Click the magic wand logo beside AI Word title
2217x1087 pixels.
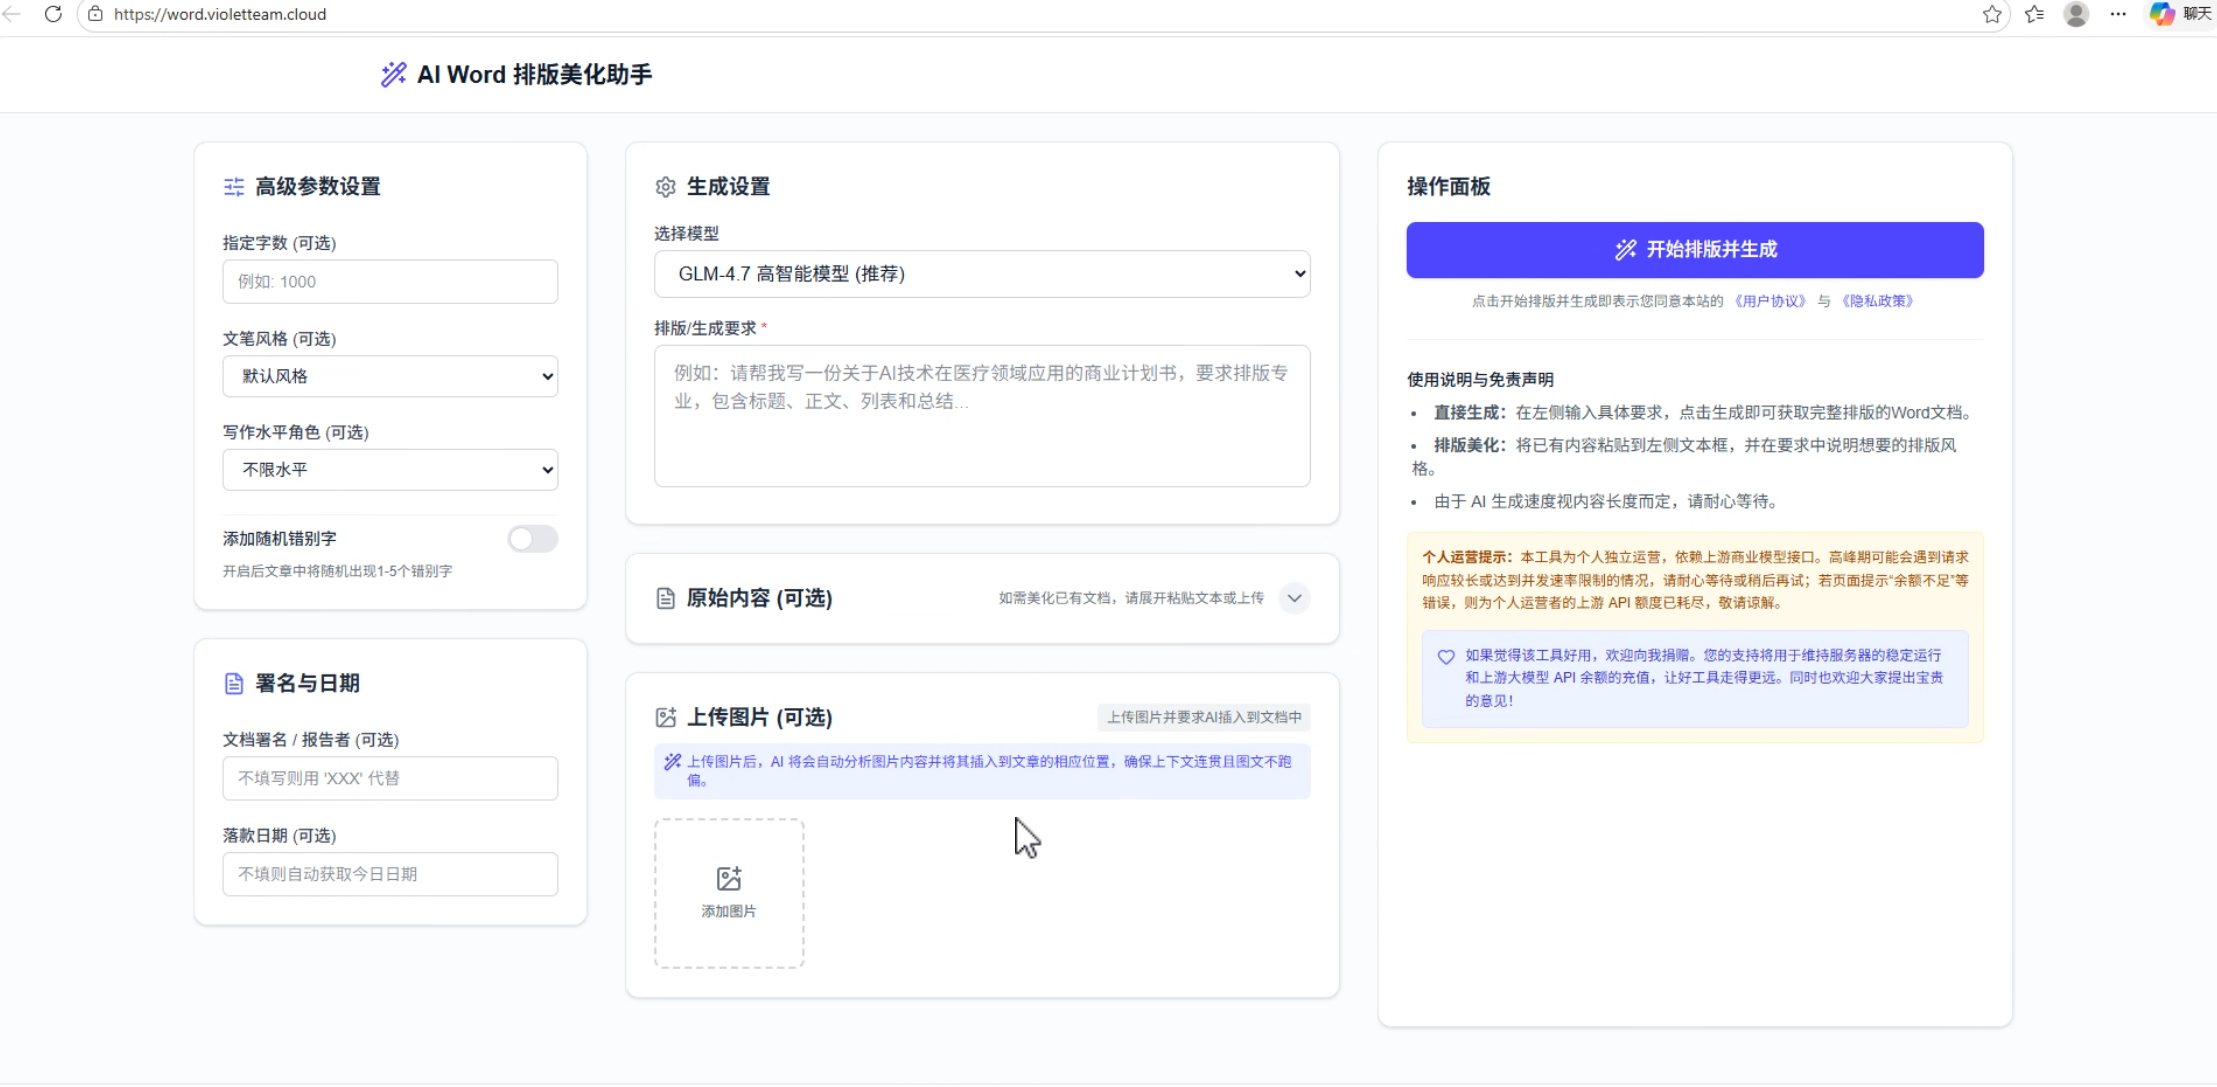(393, 74)
